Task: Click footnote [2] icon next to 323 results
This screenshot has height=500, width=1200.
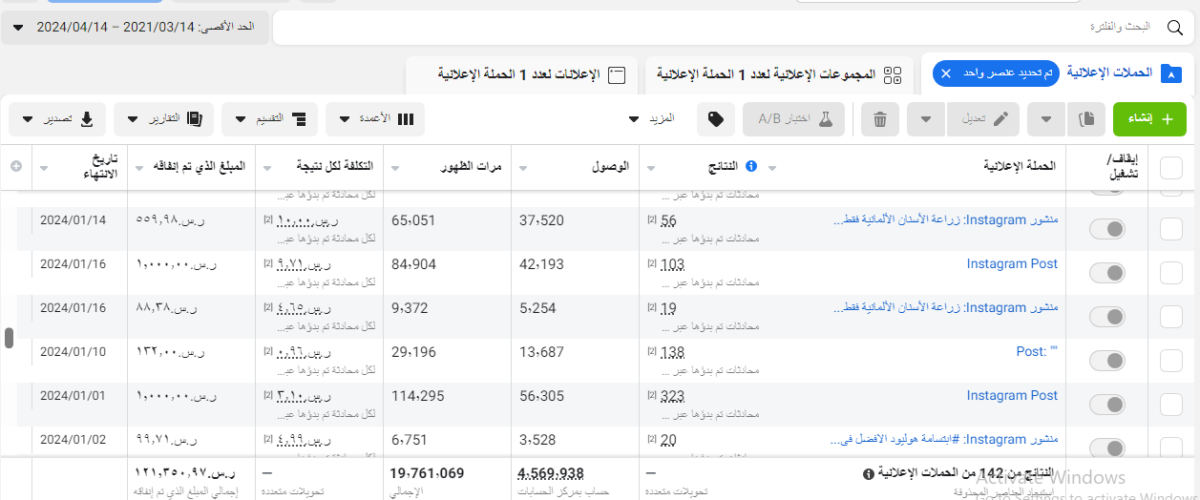Action: pyautogui.click(x=652, y=396)
